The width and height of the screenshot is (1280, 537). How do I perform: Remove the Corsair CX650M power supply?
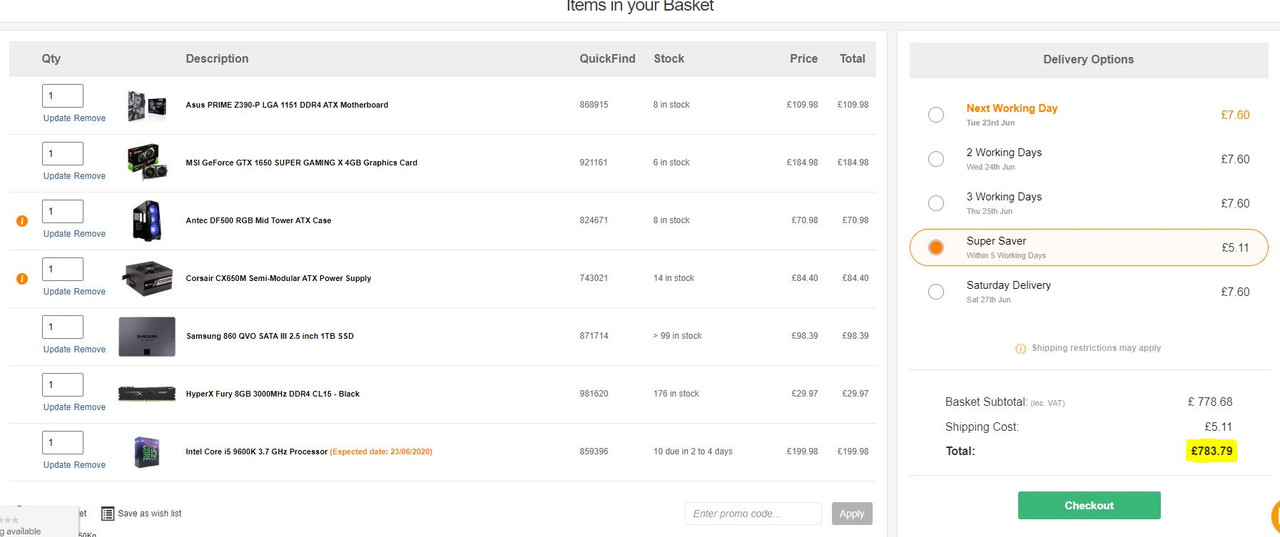pyautogui.click(x=90, y=292)
